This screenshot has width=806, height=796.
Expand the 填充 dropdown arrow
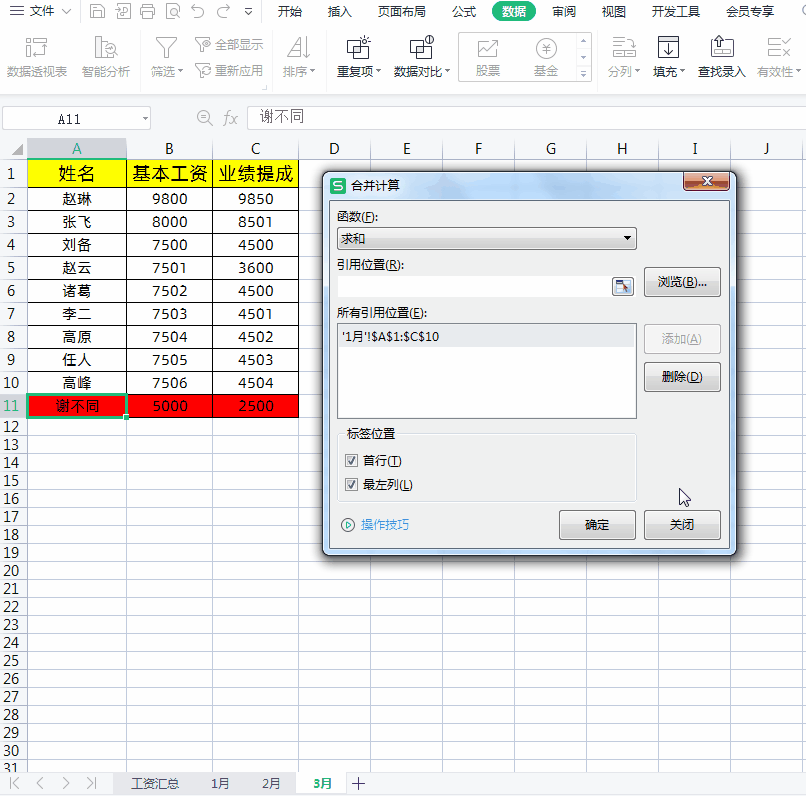point(682,71)
